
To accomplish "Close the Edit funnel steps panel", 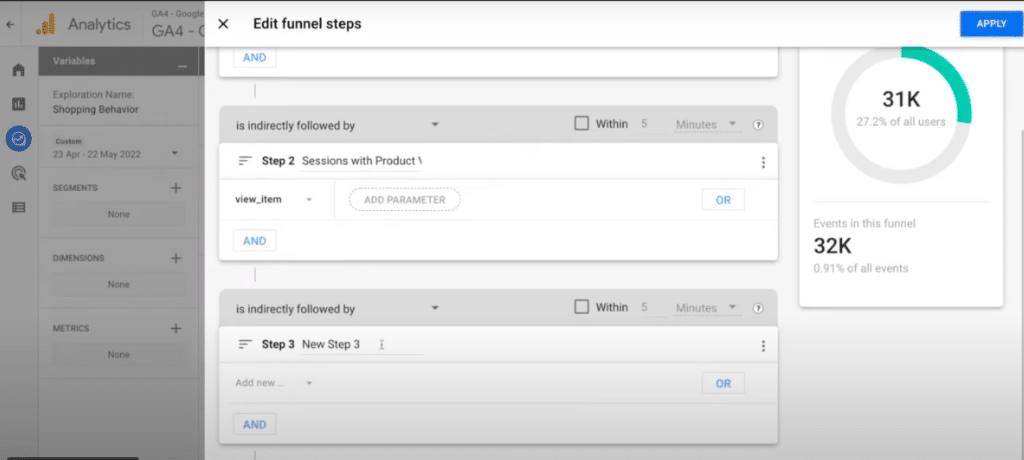I will [x=223, y=24].
